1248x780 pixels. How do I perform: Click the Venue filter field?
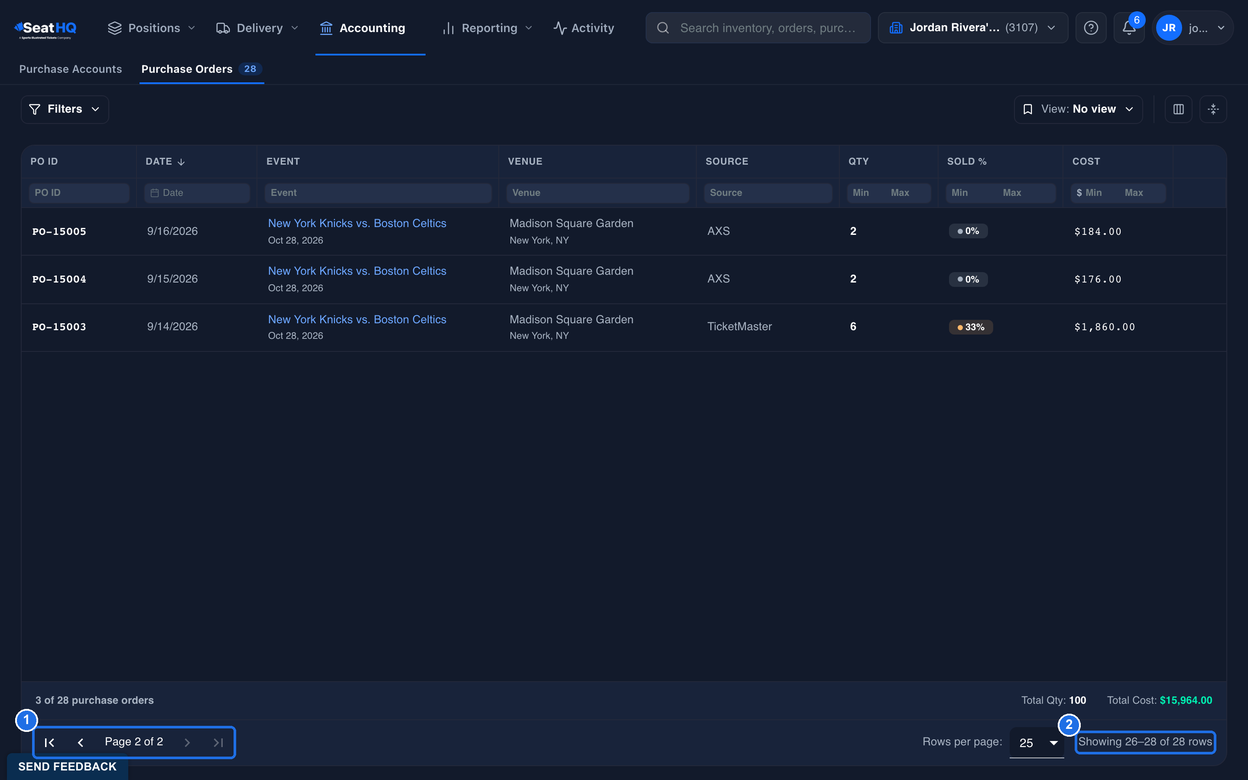click(x=598, y=193)
